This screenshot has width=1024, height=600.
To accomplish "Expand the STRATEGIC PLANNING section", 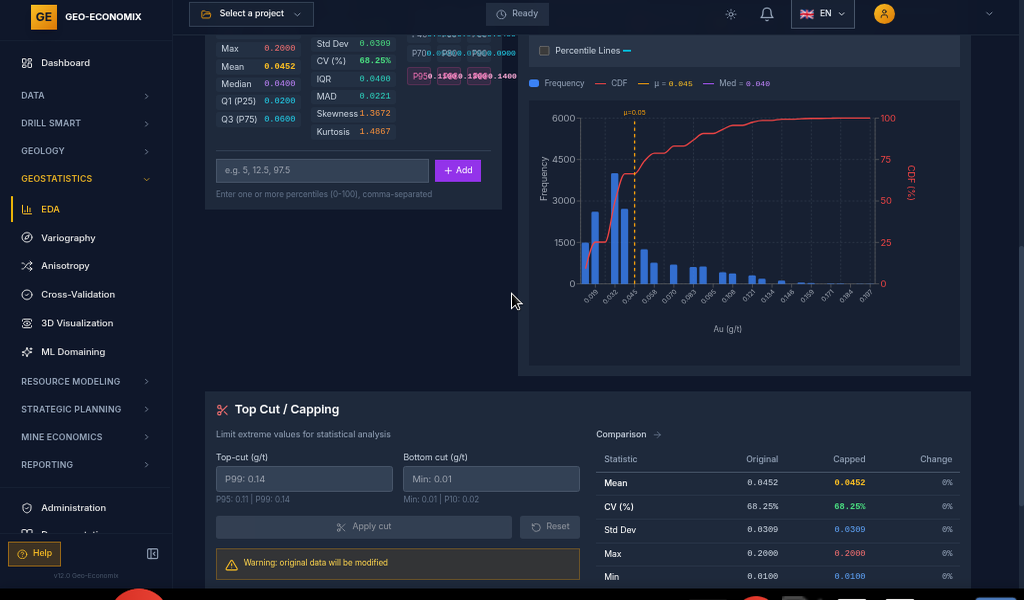I will 85,409.
